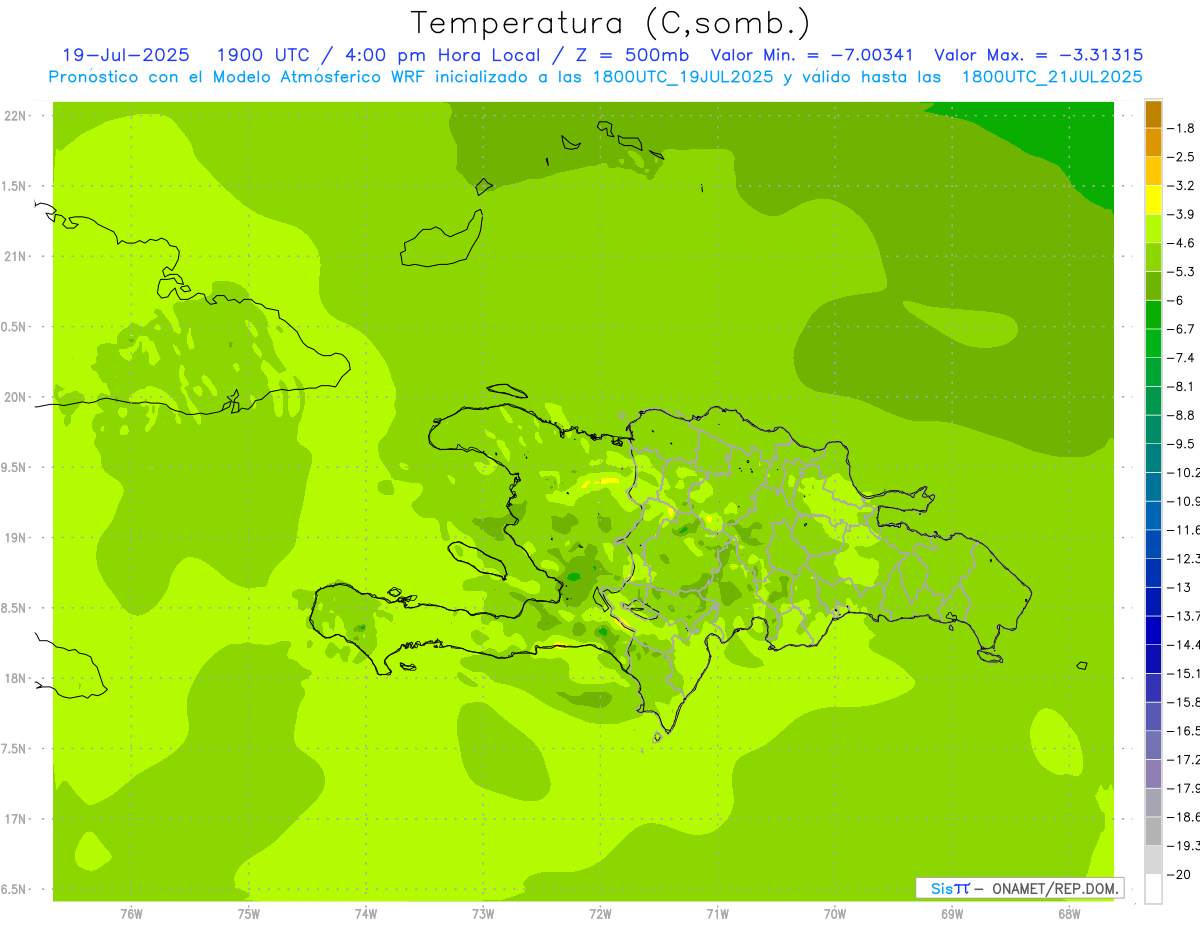Image resolution: width=1200 pixels, height=927 pixels.
Task: Click the 'Valor Min. = -7.00341' readout
Action: 811,55
